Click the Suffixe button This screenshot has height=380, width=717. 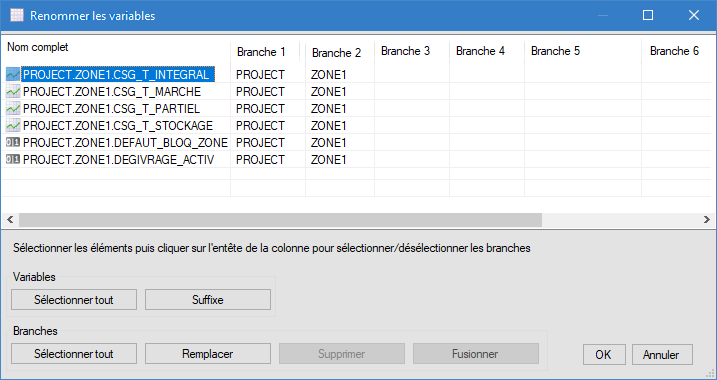(x=208, y=300)
